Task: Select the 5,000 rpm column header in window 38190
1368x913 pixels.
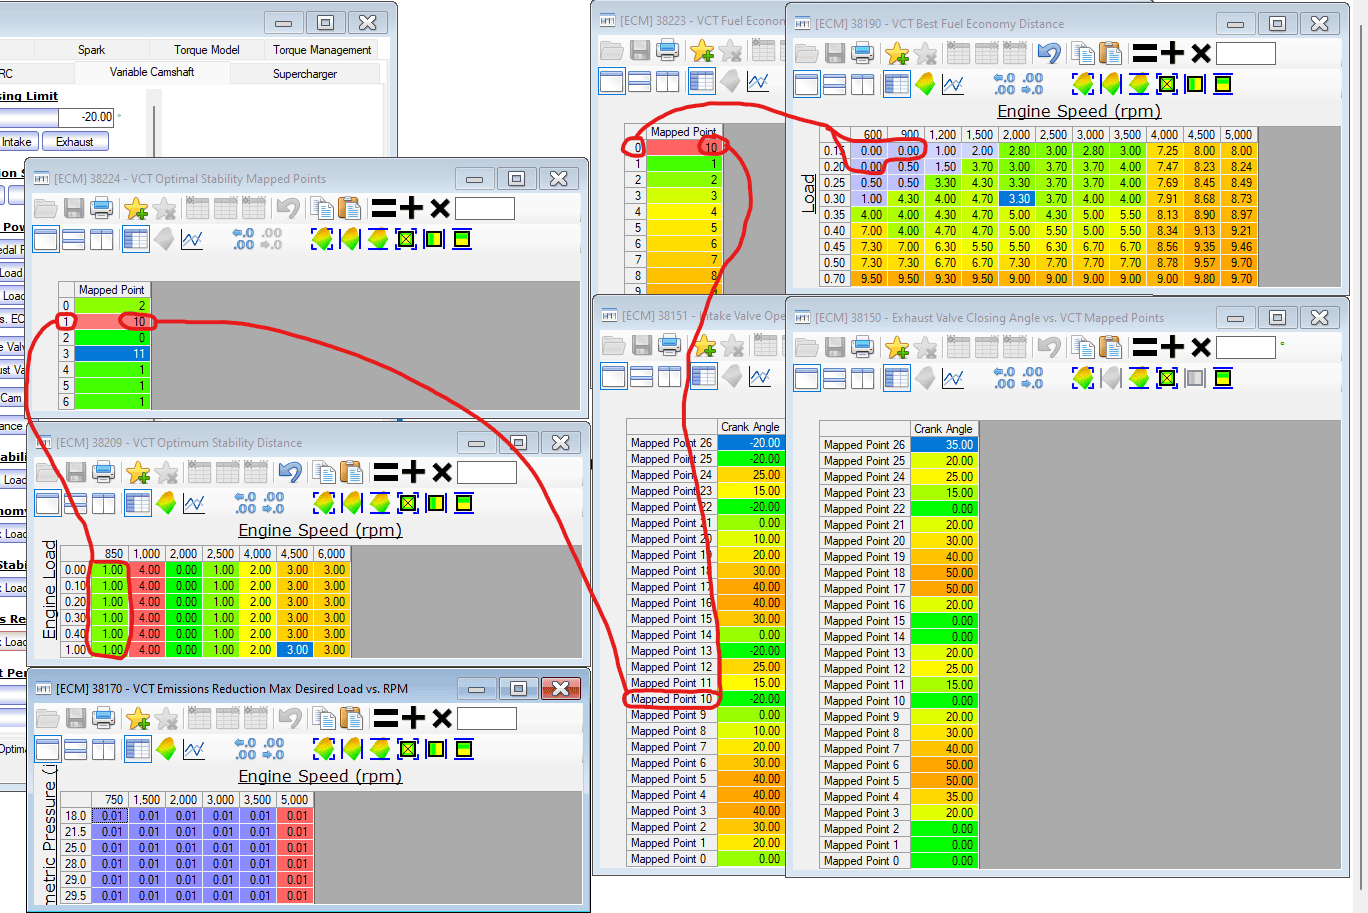Action: 1239,135
